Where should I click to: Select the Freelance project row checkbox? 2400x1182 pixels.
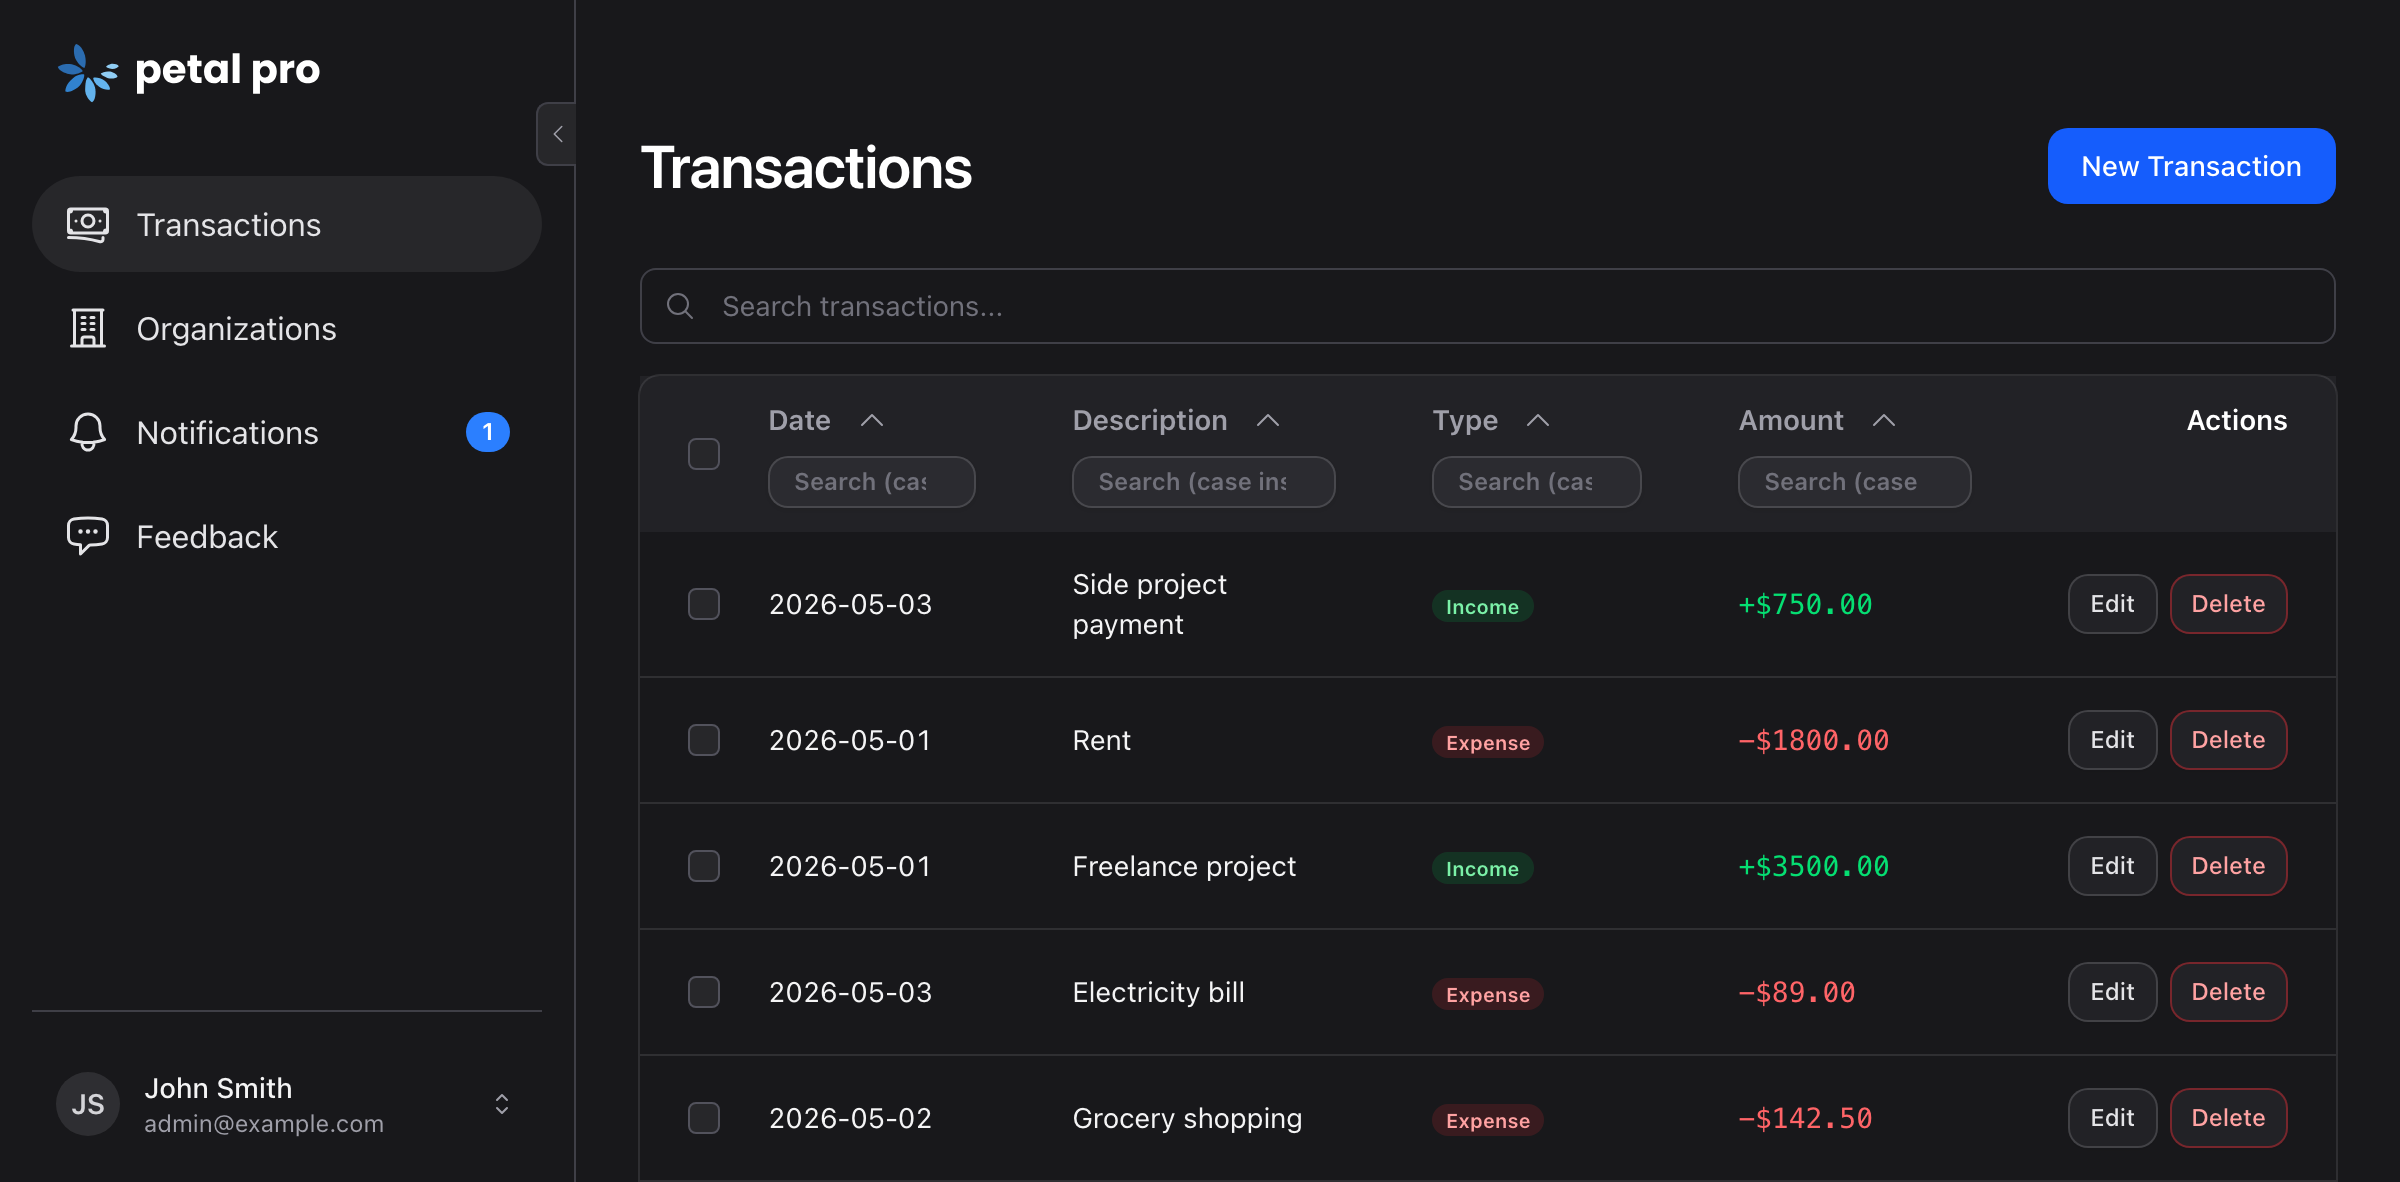704,866
